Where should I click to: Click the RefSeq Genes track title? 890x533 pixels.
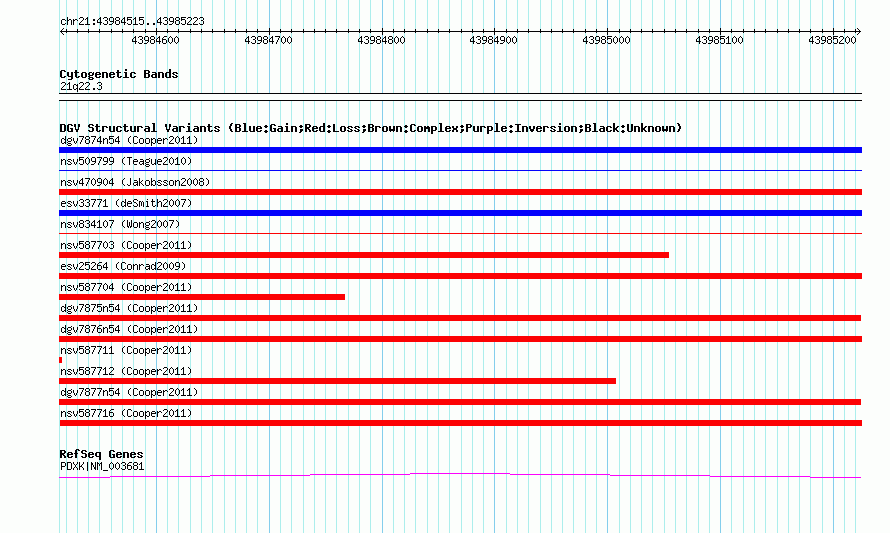pos(101,454)
